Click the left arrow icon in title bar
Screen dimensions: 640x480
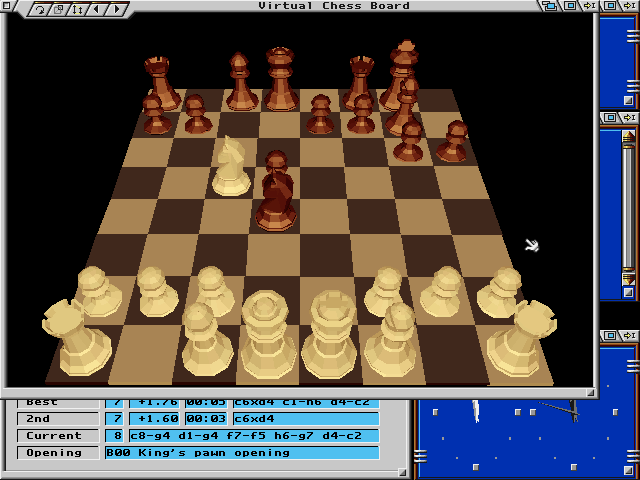point(96,9)
